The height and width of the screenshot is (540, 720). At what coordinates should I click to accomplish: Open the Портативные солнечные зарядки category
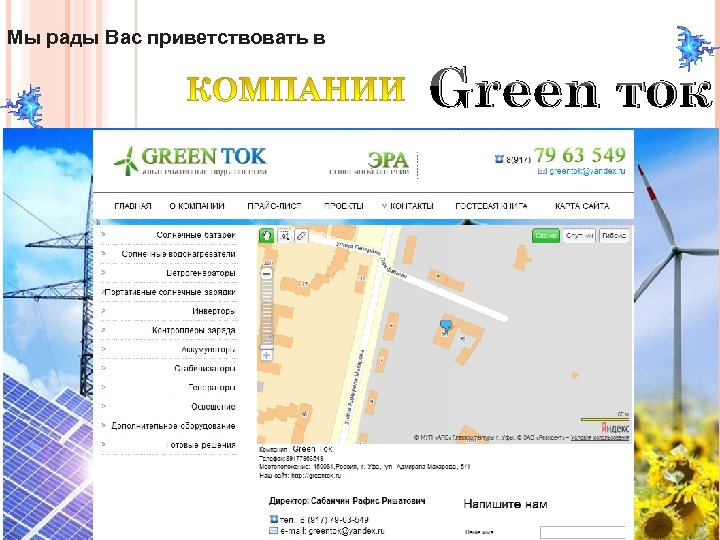170,292
